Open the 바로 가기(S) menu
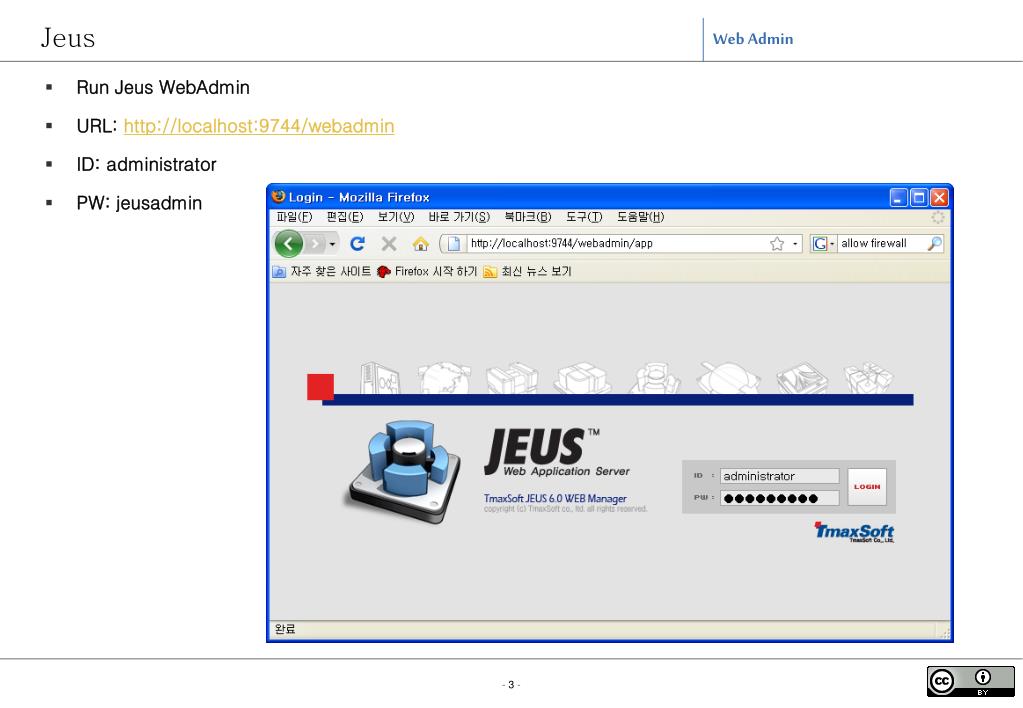The width and height of the screenshot is (1023, 708). pos(459,217)
